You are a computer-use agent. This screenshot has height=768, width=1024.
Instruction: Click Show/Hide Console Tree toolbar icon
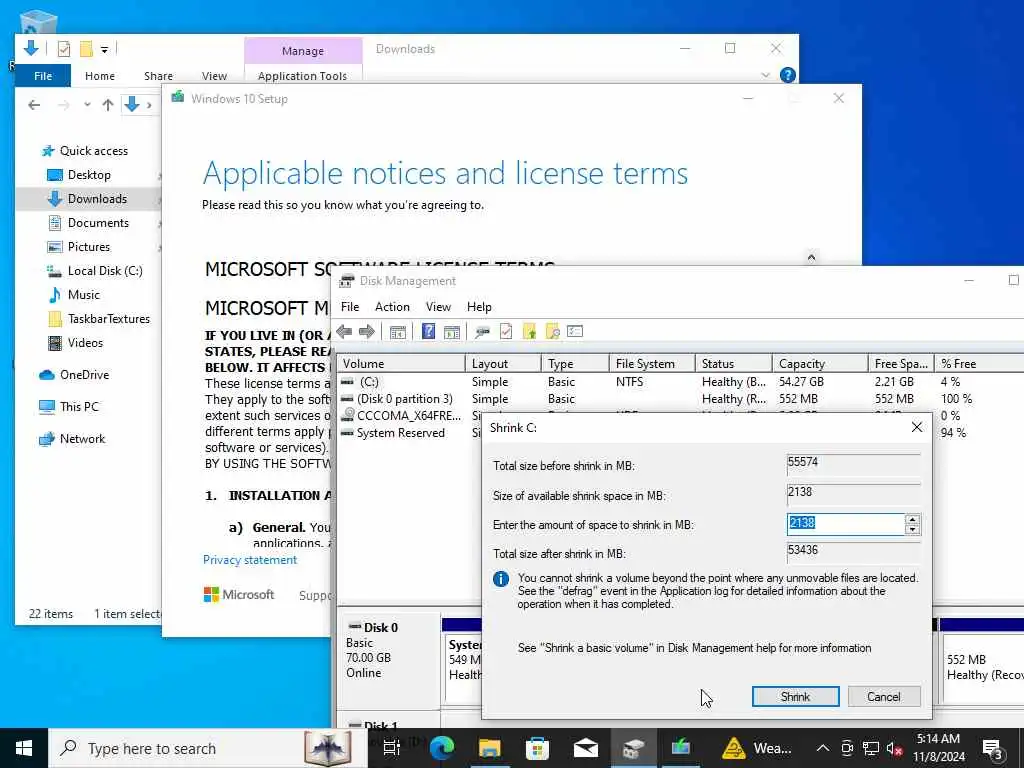coord(398,332)
